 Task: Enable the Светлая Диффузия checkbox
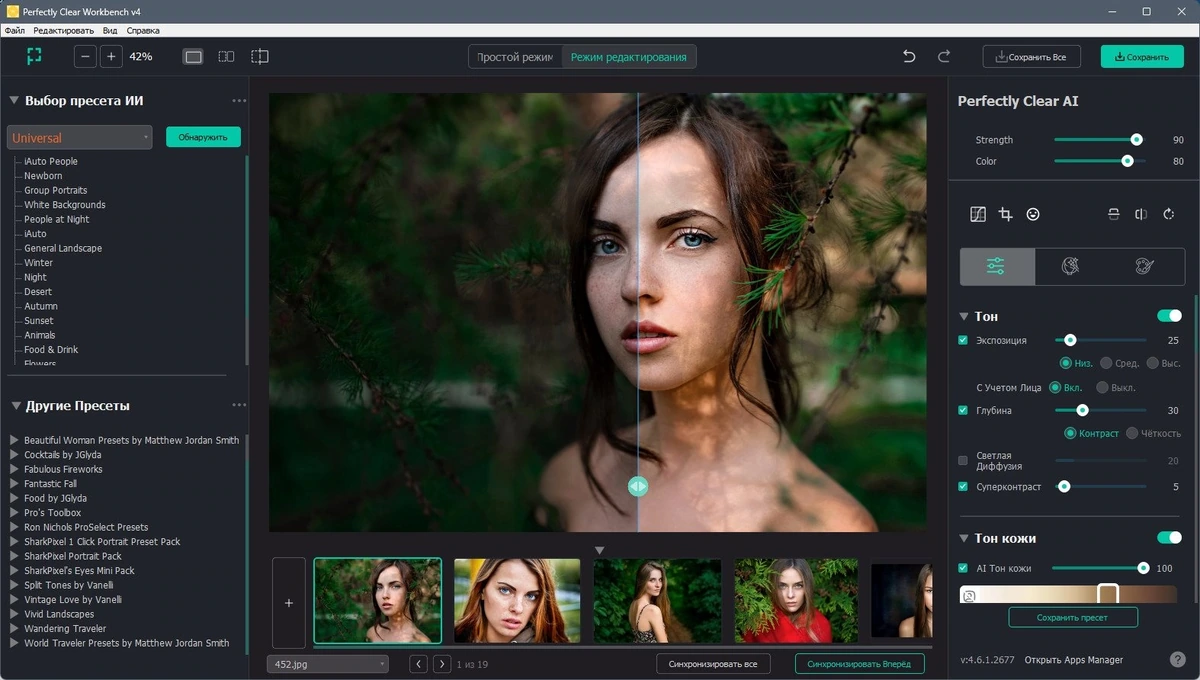pyautogui.click(x=963, y=461)
